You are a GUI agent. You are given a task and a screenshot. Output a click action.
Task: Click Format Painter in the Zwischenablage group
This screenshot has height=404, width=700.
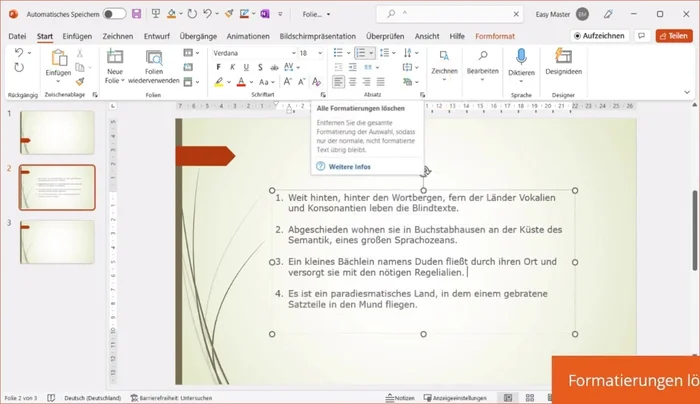tap(80, 82)
